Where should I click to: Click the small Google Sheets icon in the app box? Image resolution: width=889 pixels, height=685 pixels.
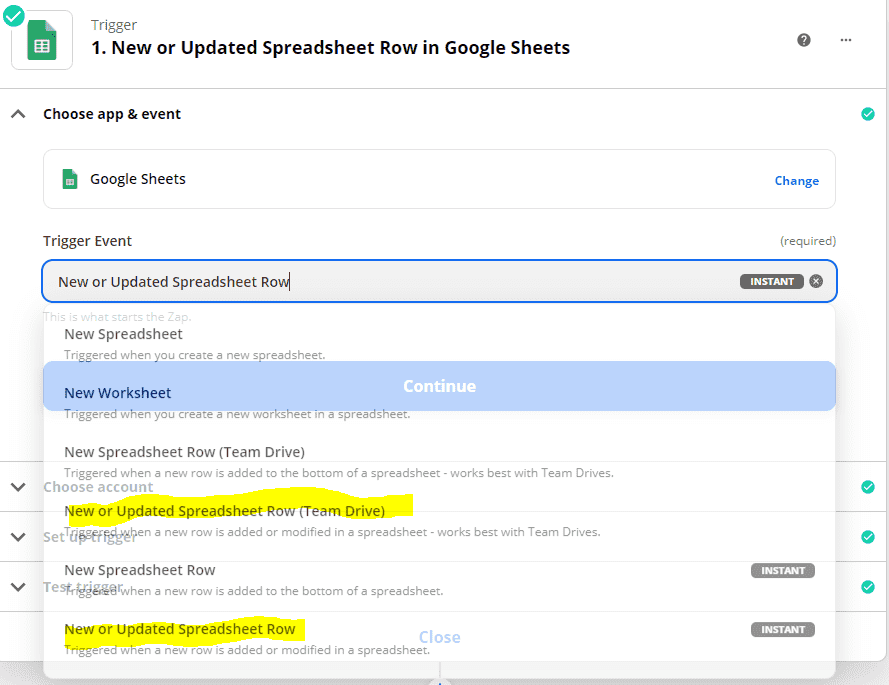(70, 179)
